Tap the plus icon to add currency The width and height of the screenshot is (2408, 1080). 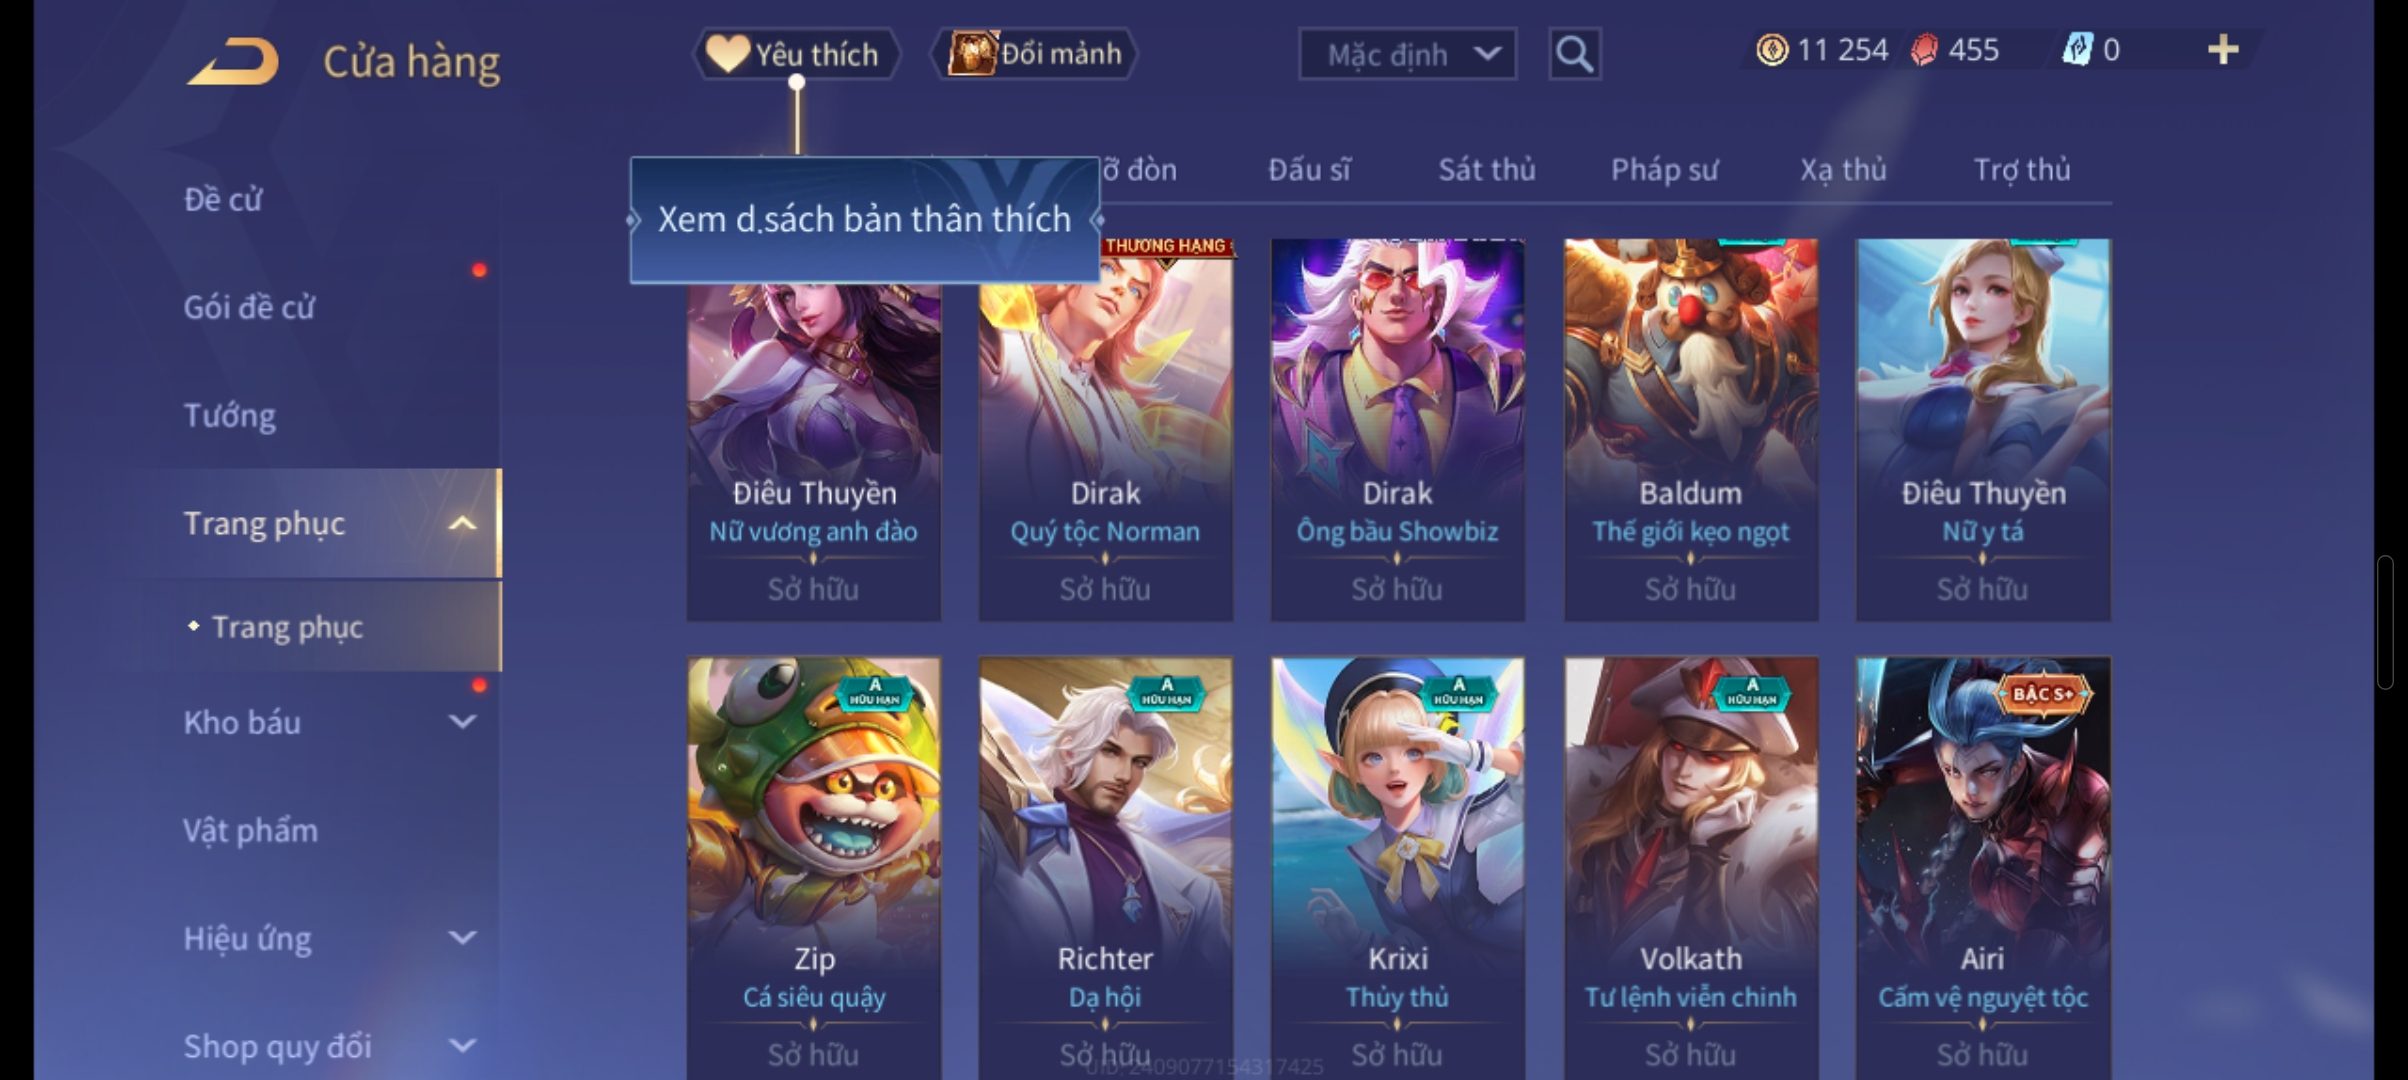(x=2222, y=50)
